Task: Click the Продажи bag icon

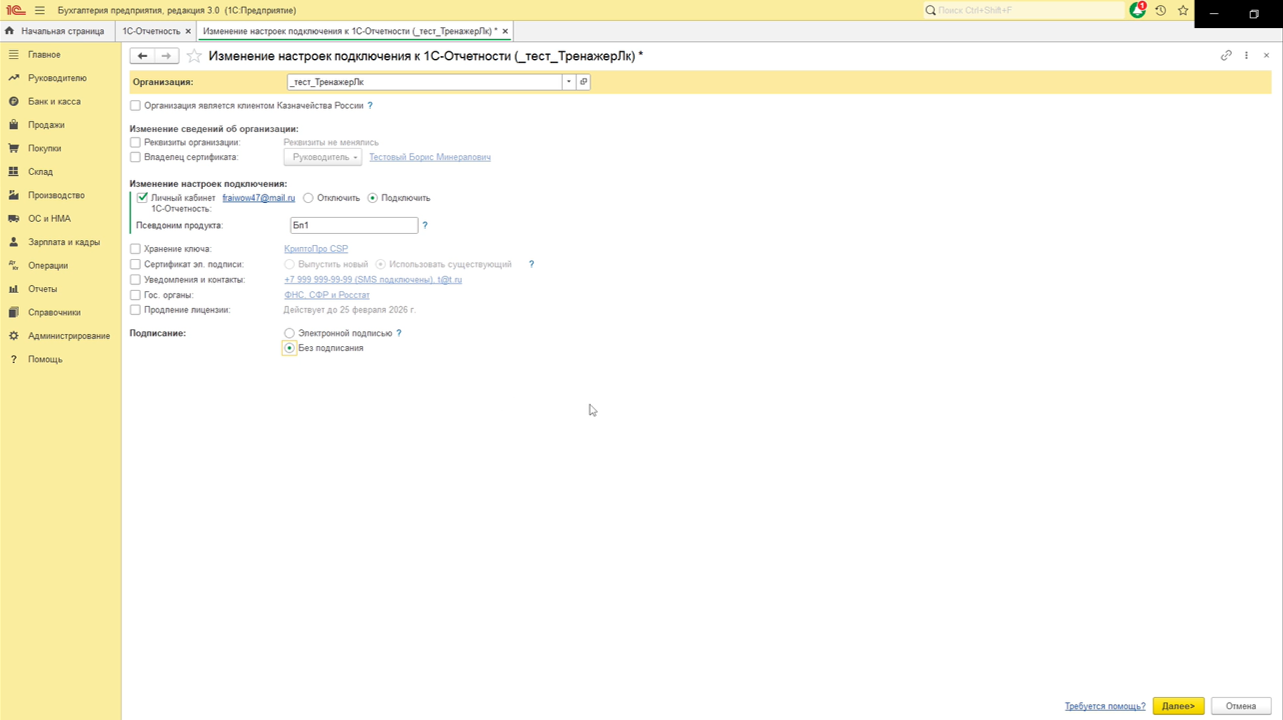Action: click(13, 125)
